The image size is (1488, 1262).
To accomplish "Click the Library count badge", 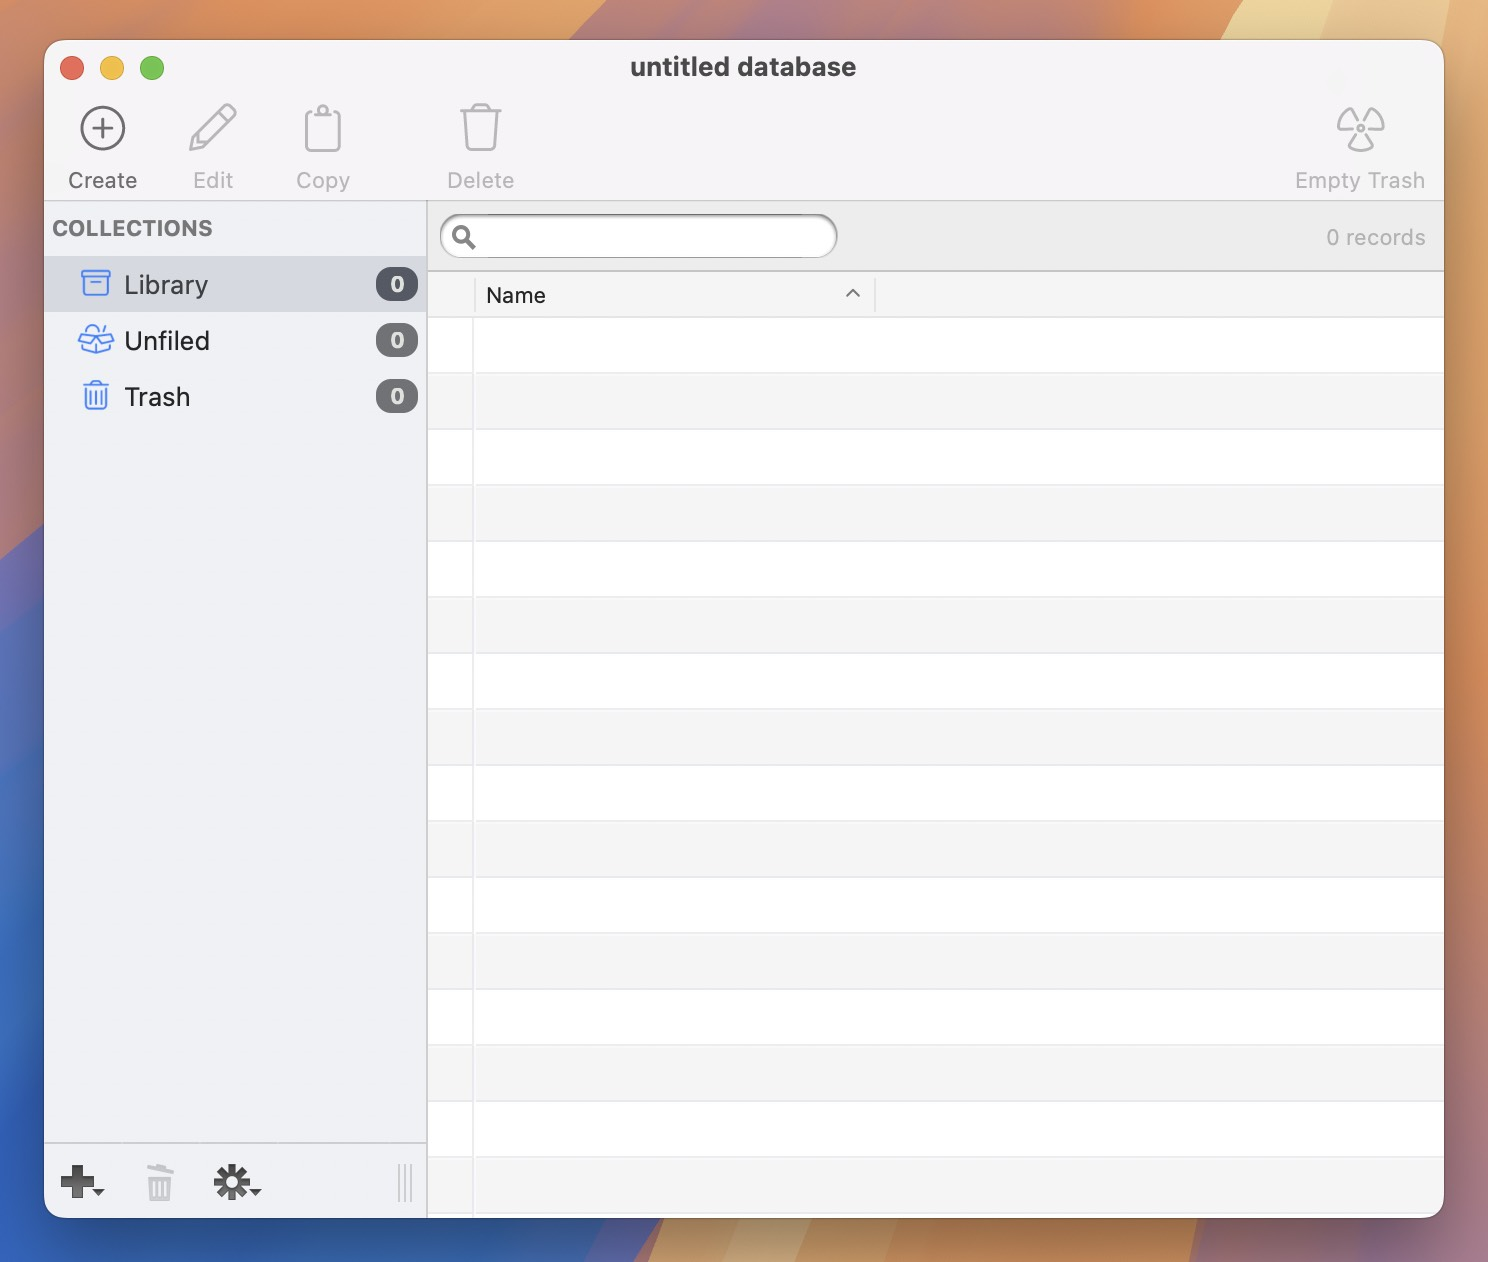I will (397, 285).
